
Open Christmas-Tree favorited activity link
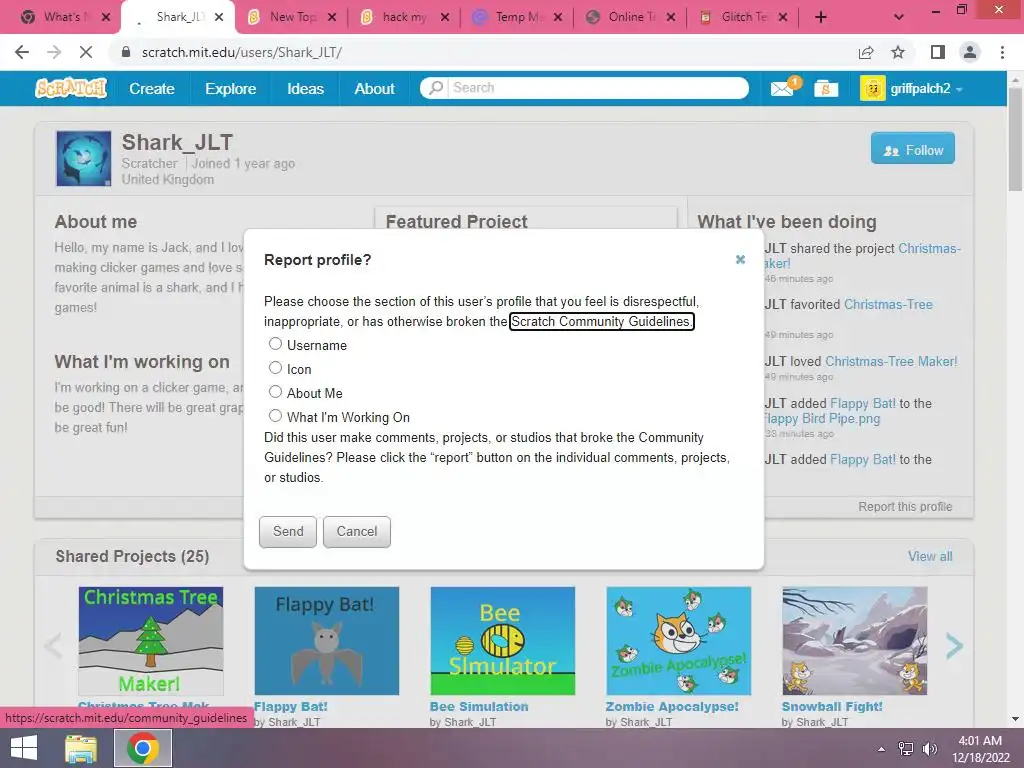pos(888,304)
